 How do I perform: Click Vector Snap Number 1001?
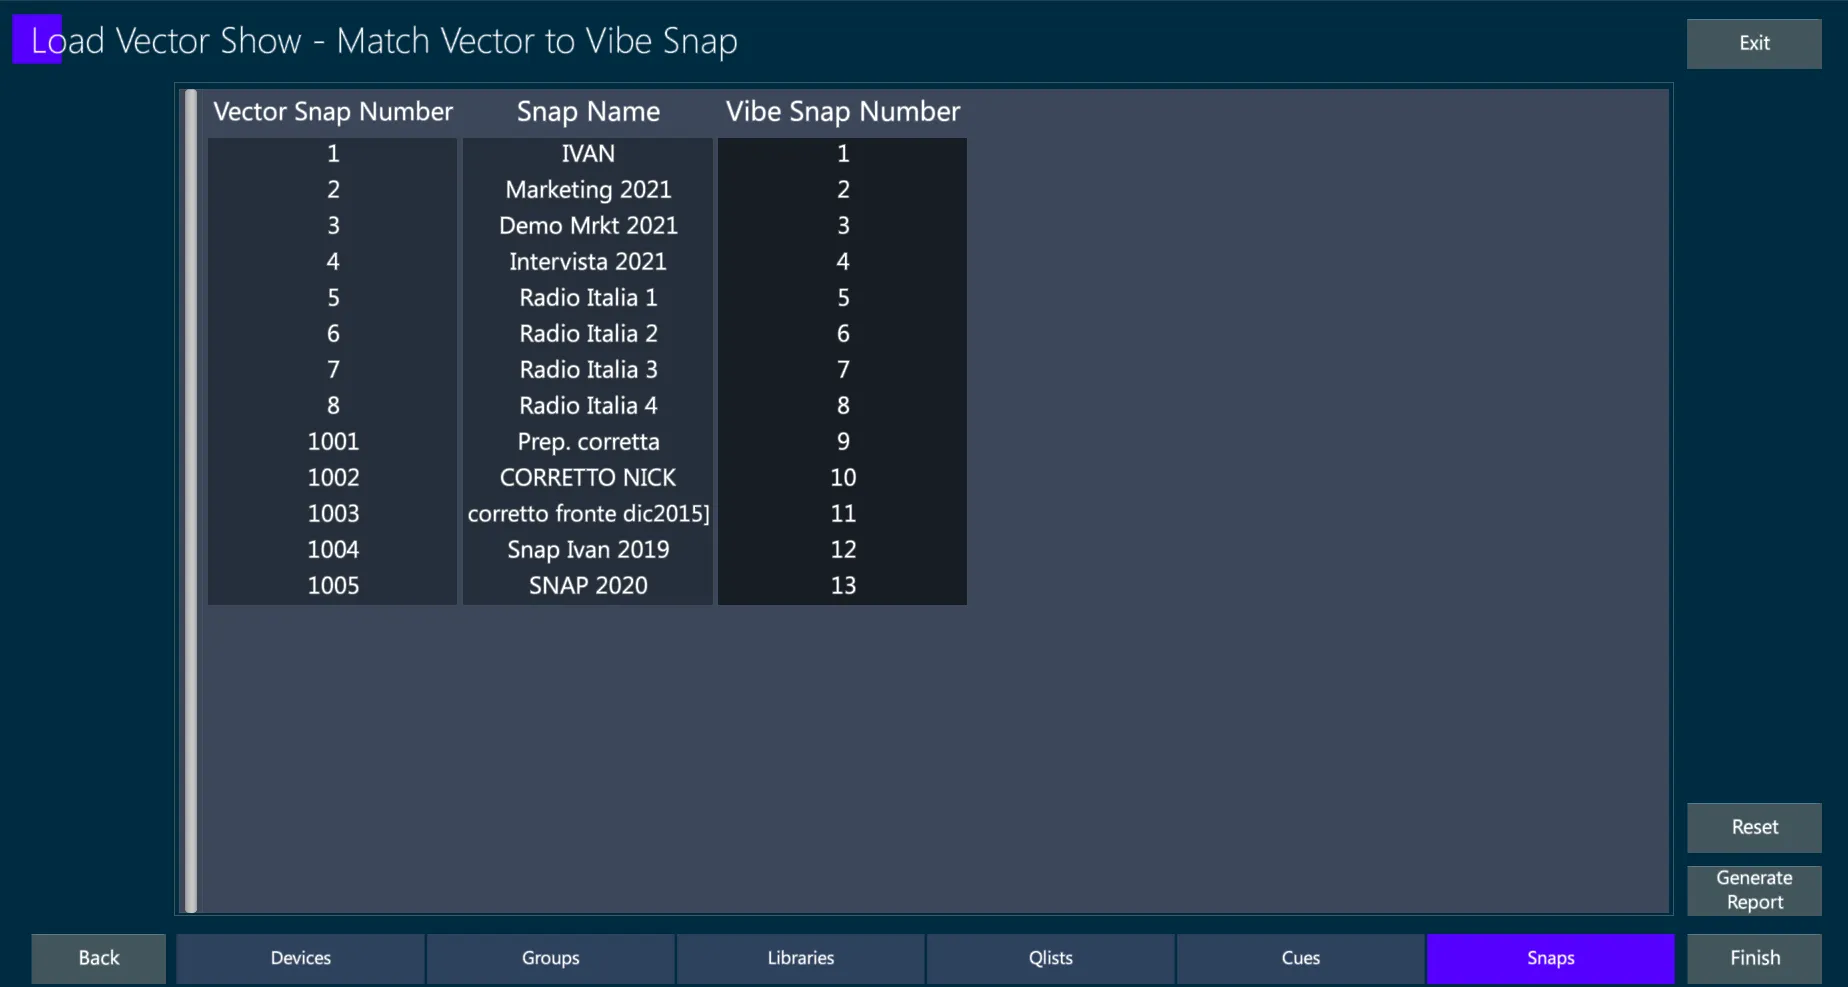(333, 442)
